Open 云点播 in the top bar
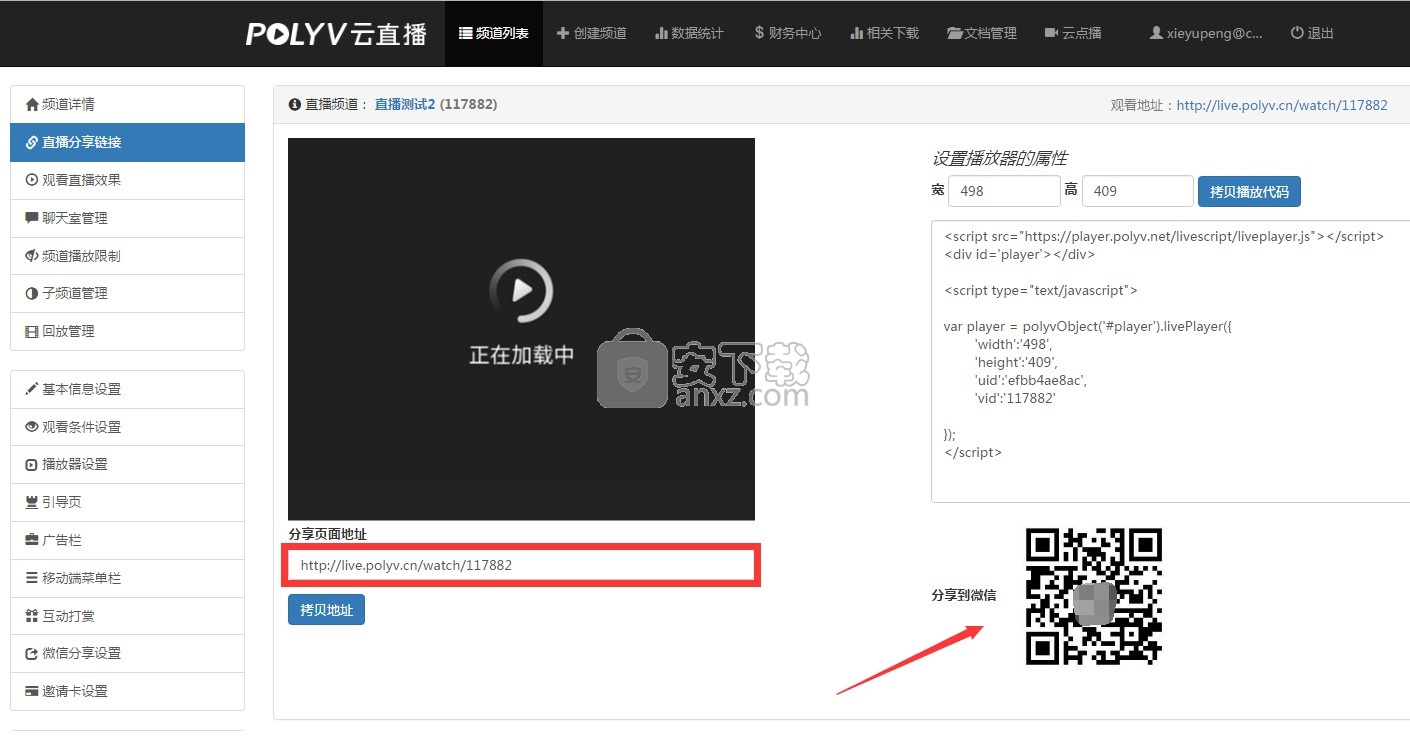Image resolution: width=1410 pixels, height=739 pixels. click(1073, 33)
